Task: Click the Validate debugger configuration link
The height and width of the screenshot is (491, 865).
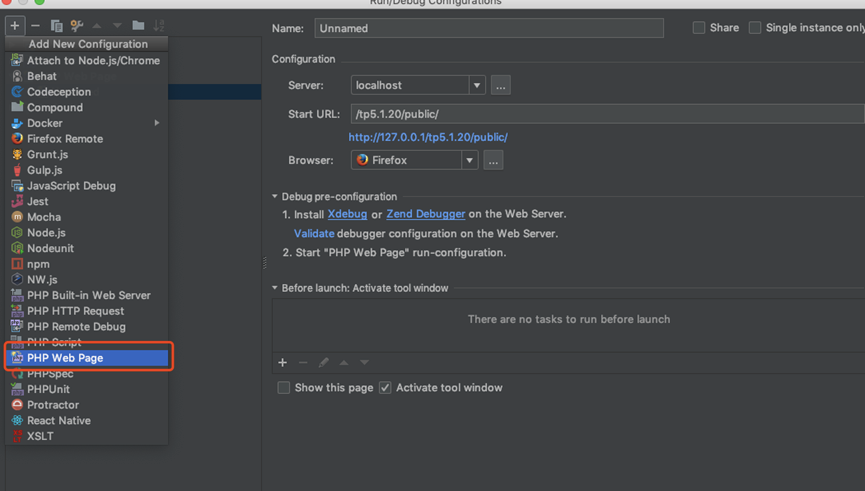Action: tap(314, 233)
